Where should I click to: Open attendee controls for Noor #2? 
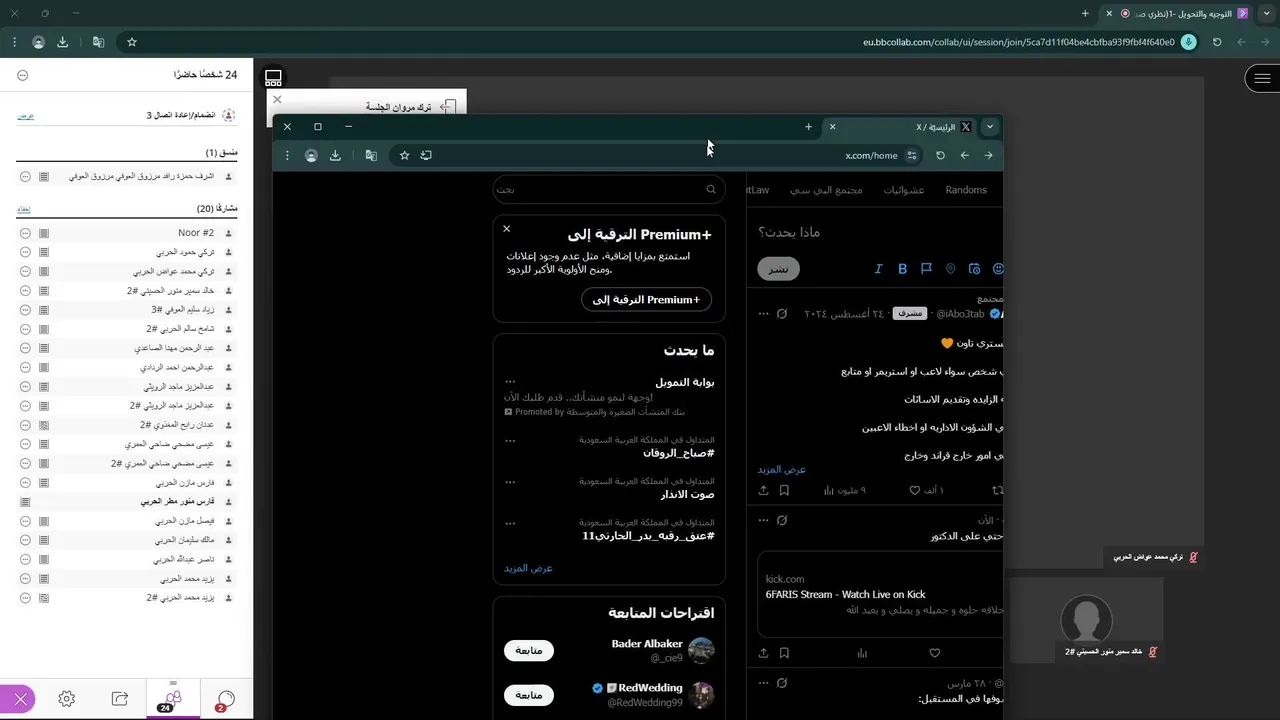coord(25,233)
